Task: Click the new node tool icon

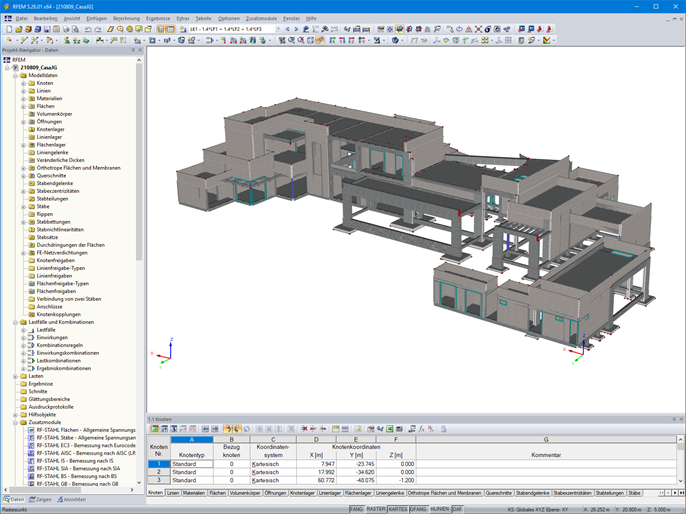Action: tap(9, 41)
